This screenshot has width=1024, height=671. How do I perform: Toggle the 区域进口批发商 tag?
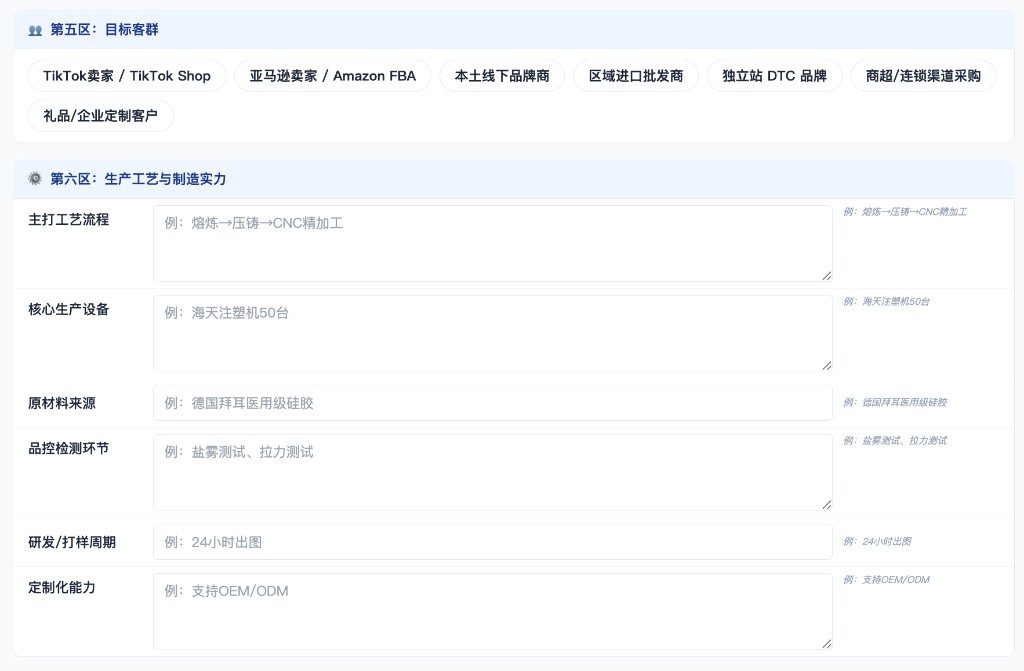(635, 76)
